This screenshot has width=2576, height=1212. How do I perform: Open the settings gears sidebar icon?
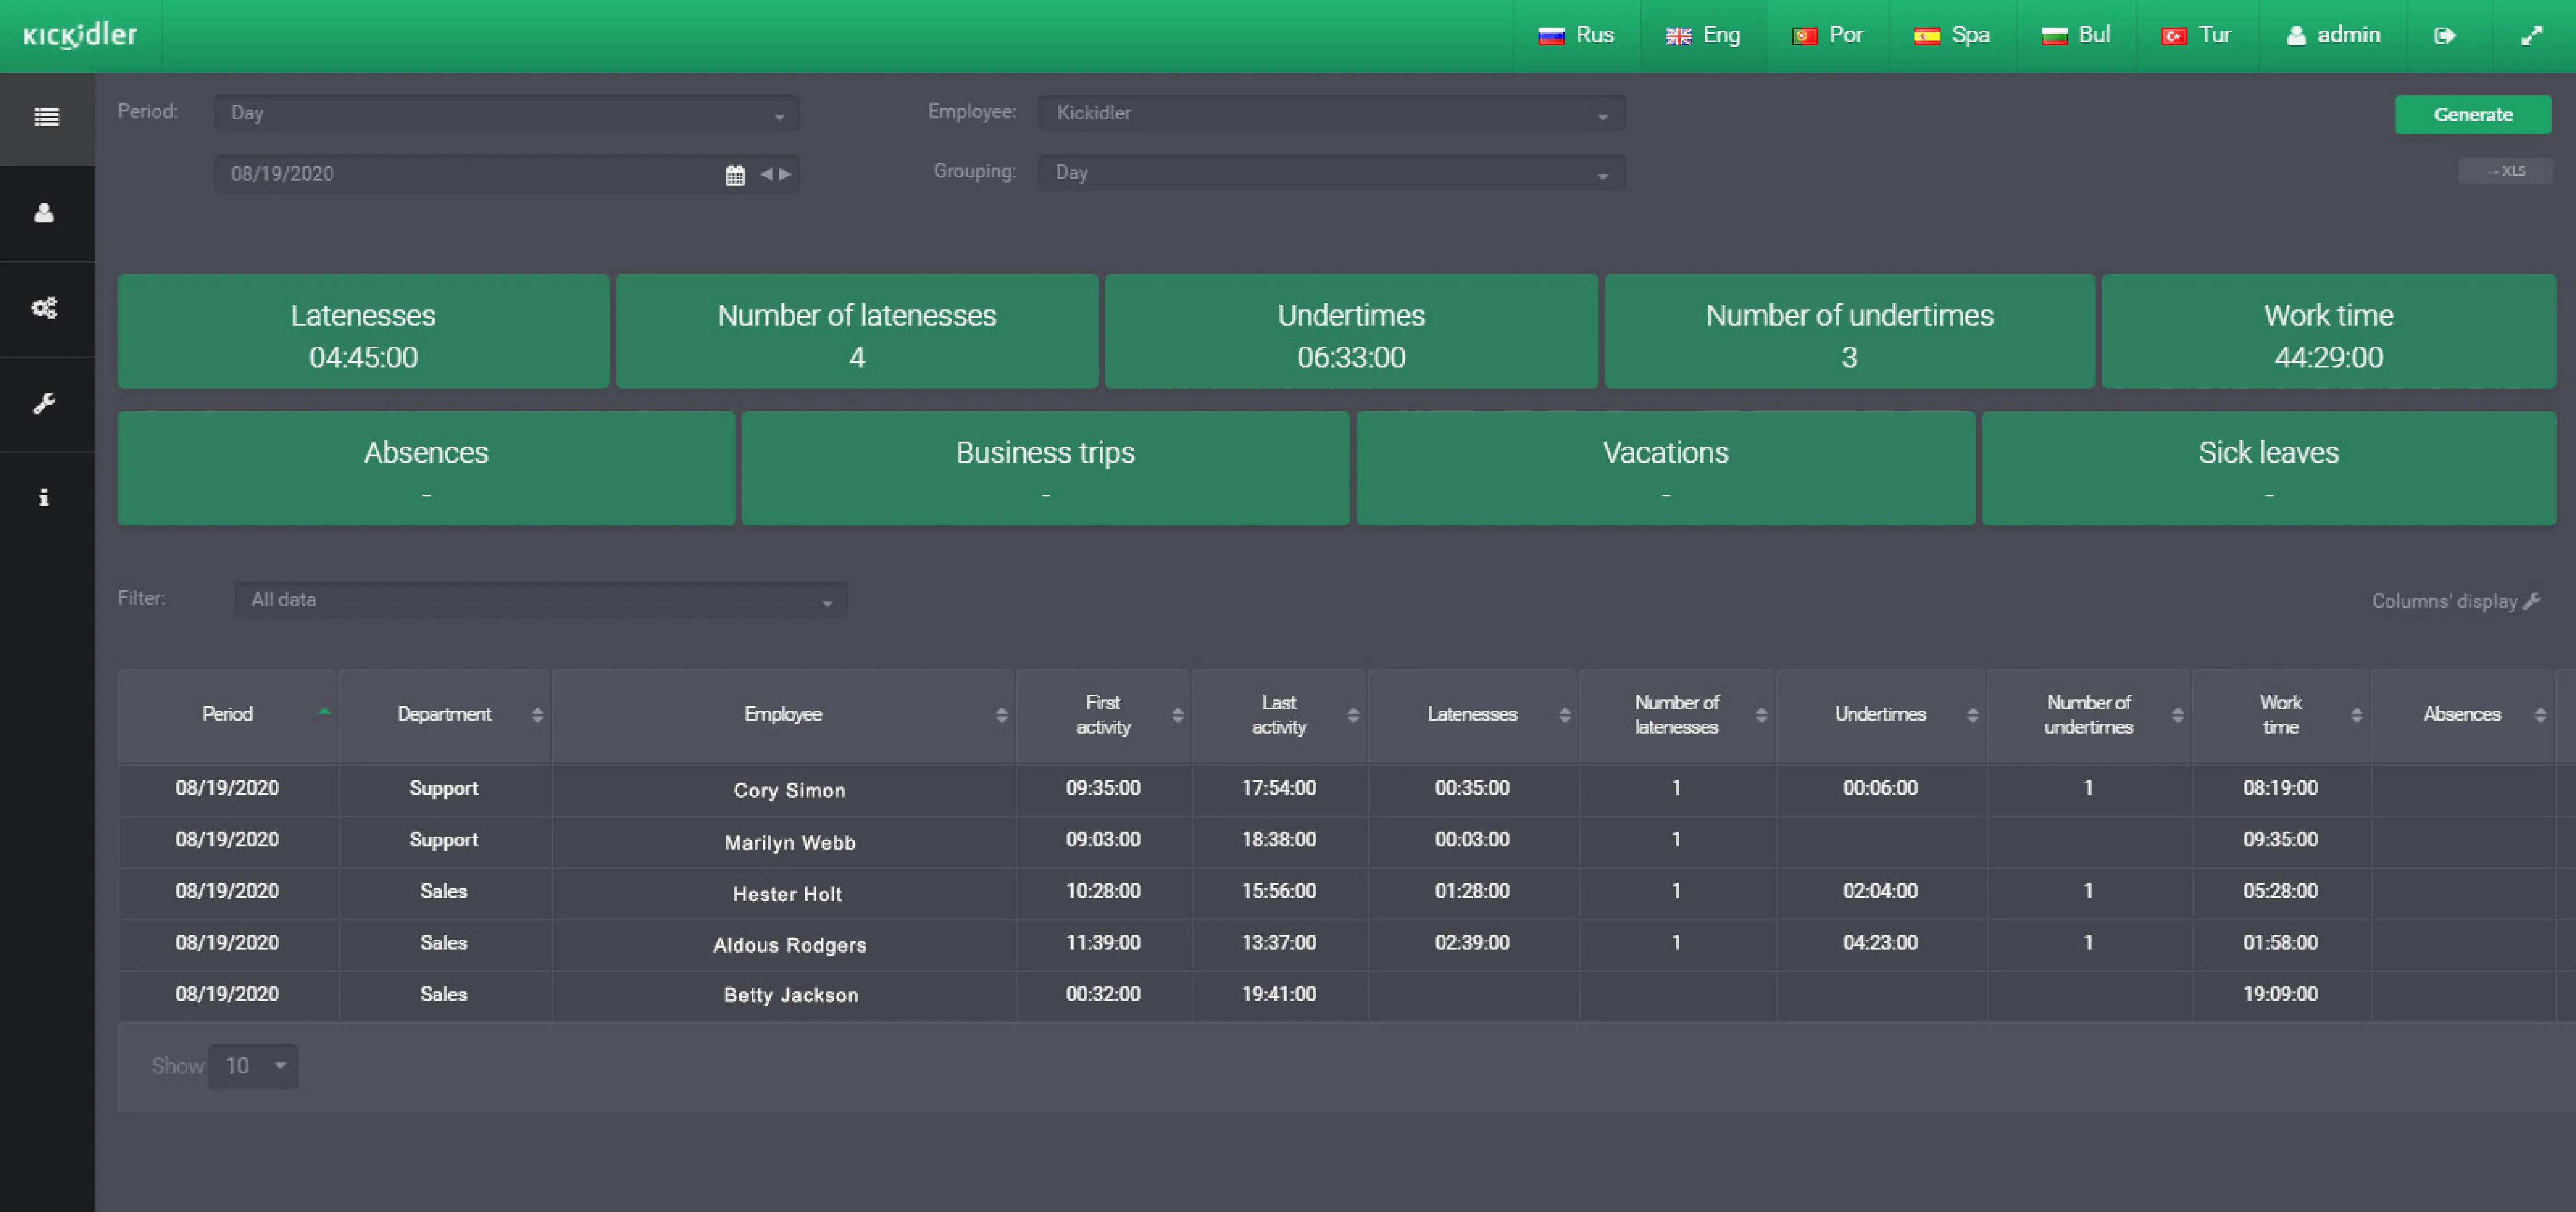pyautogui.click(x=44, y=308)
